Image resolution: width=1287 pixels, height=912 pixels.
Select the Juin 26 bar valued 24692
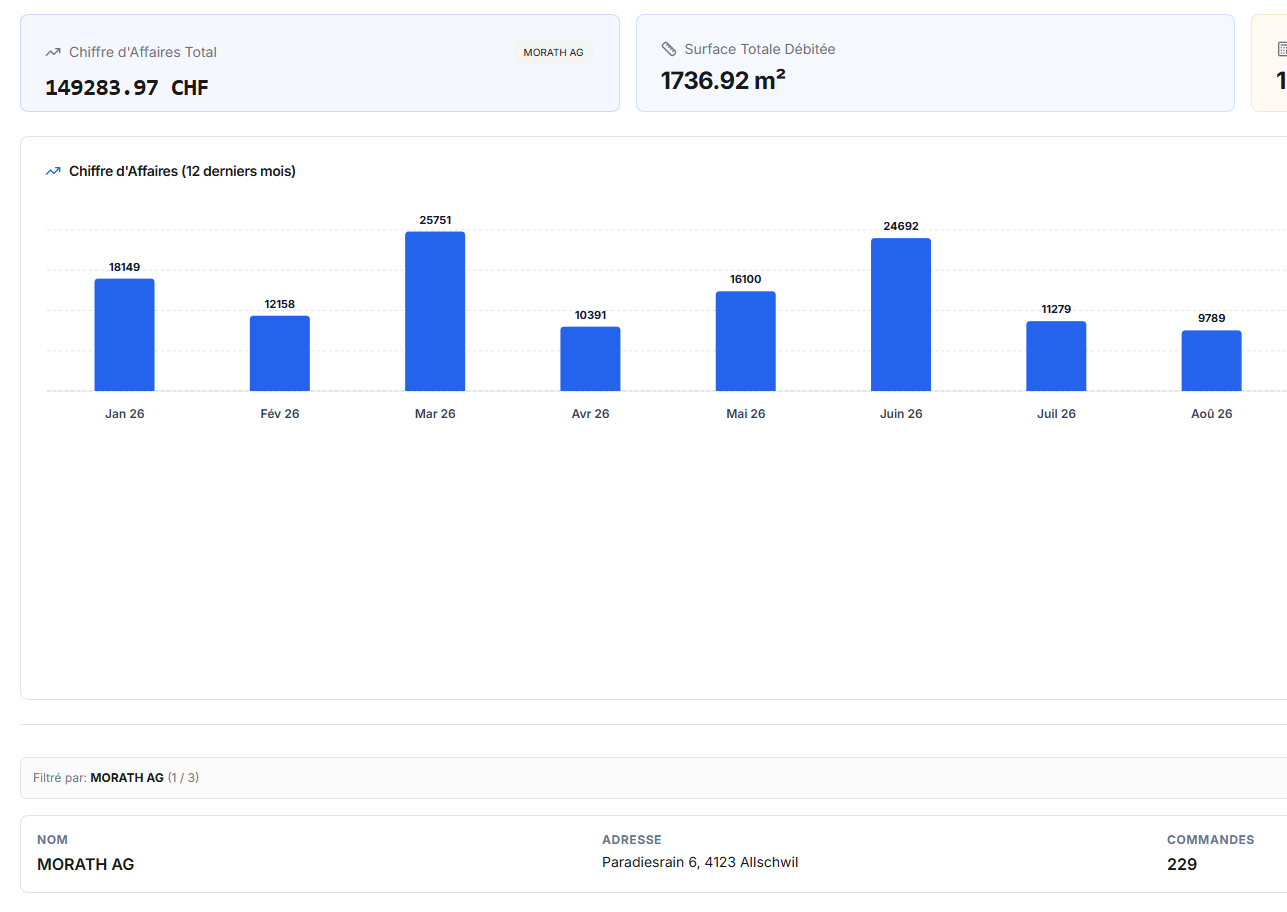click(x=901, y=315)
